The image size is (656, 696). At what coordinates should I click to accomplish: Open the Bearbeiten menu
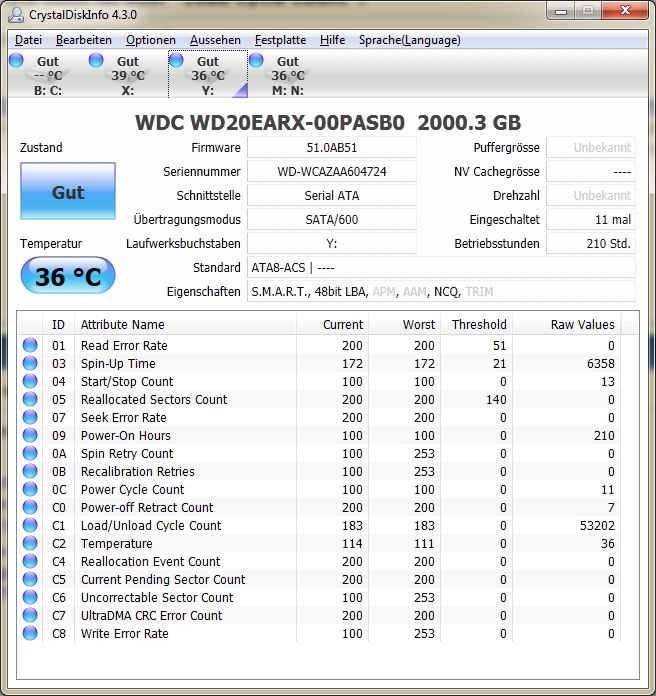[x=83, y=40]
